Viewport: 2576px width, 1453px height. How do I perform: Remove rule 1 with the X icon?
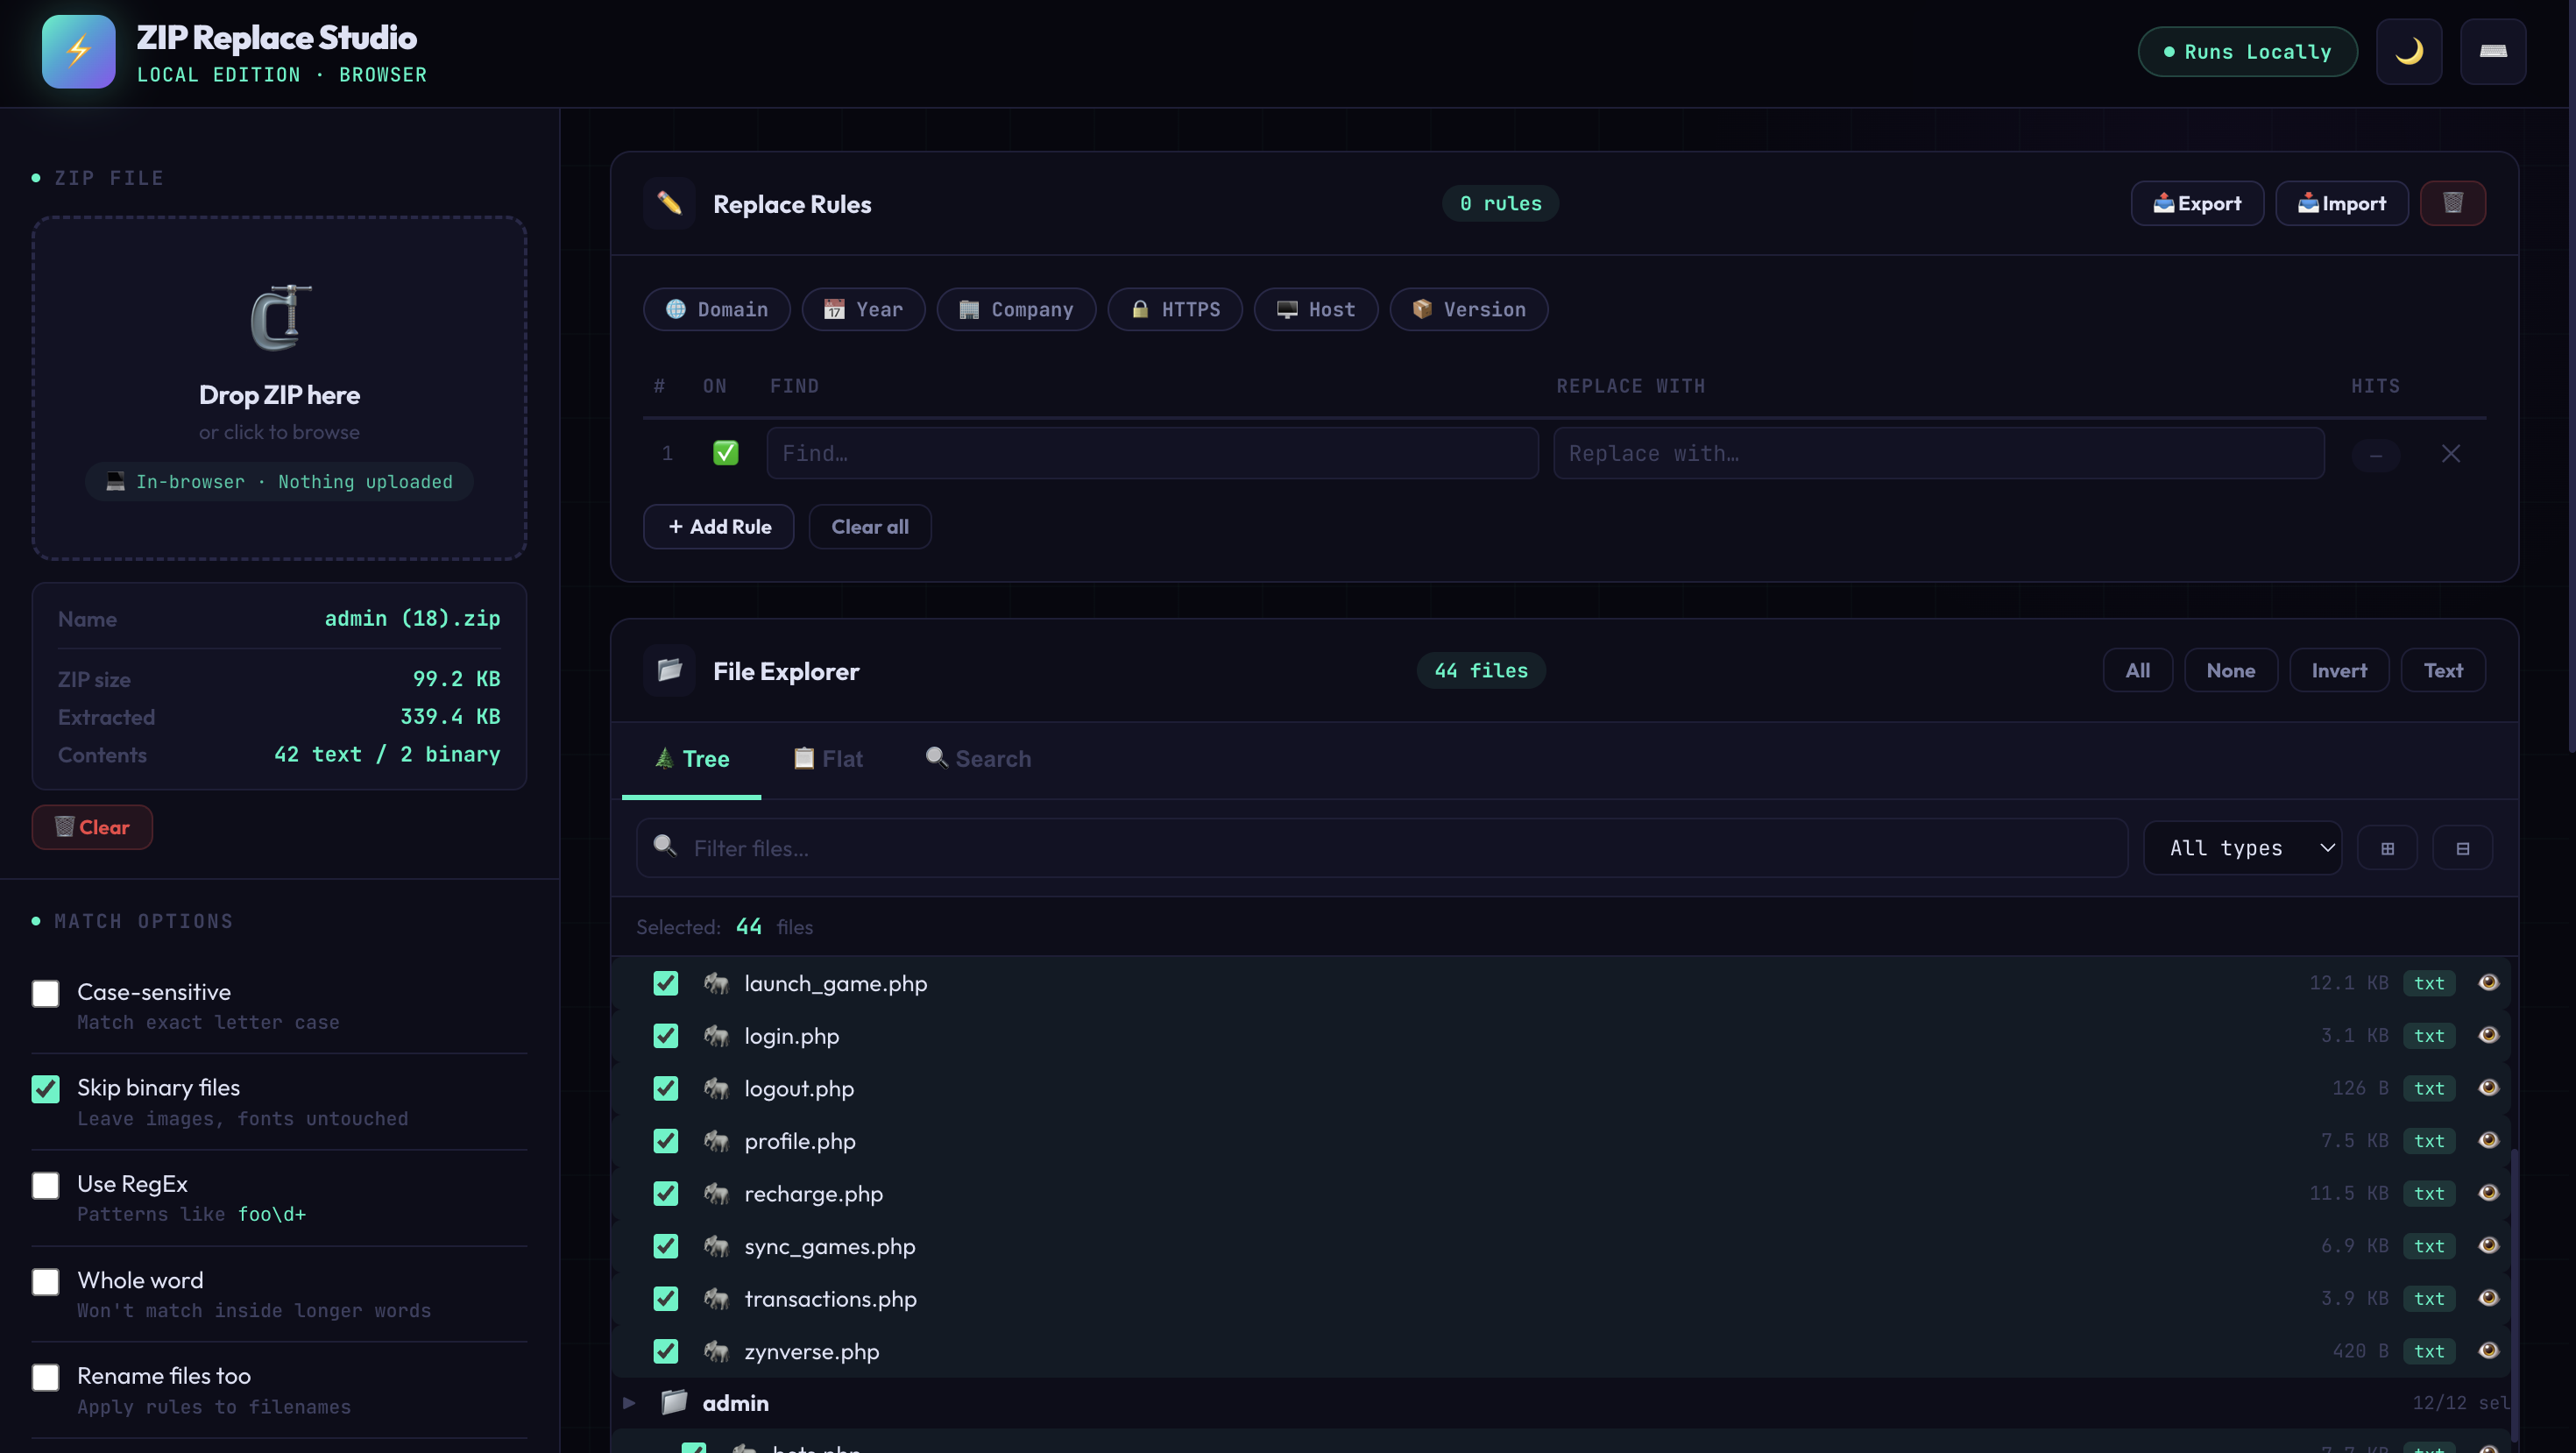coord(2450,453)
